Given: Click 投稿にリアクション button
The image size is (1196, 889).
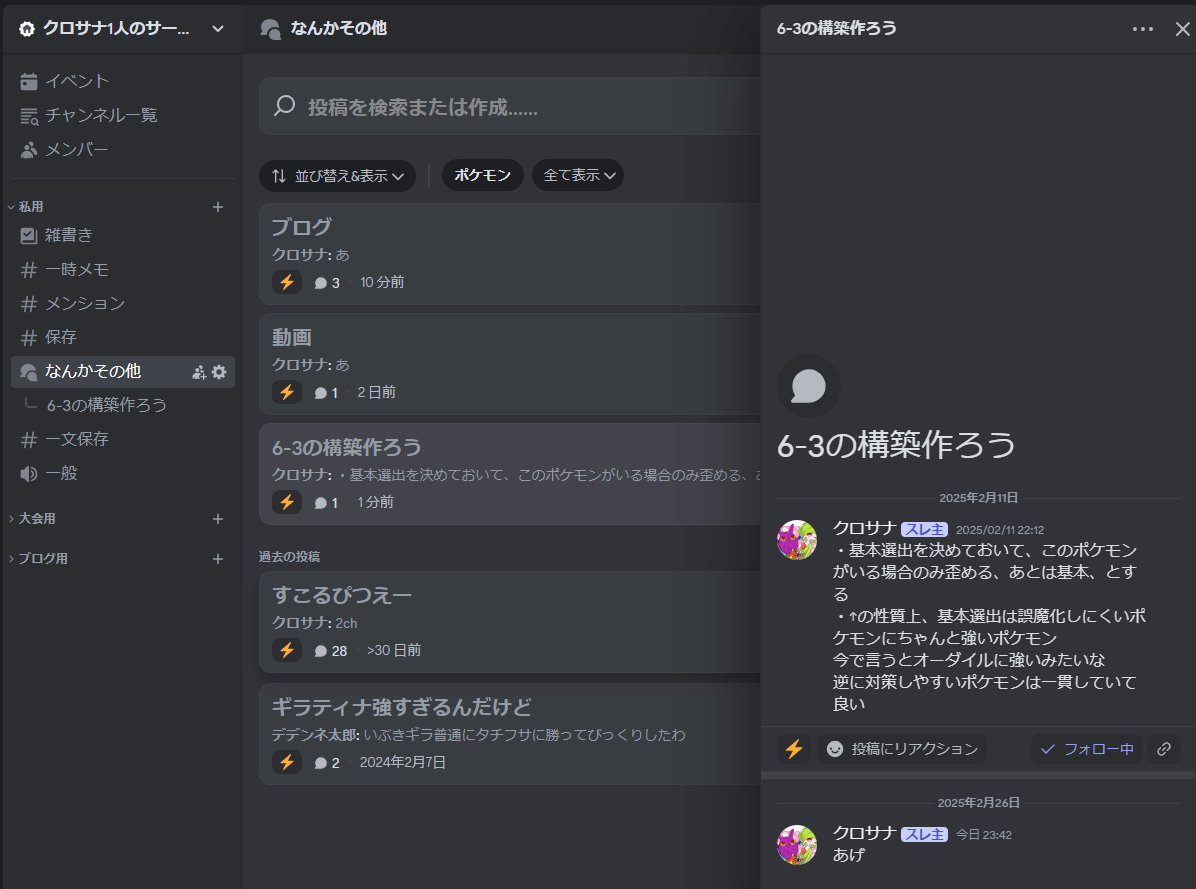Looking at the screenshot, I should tap(902, 749).
